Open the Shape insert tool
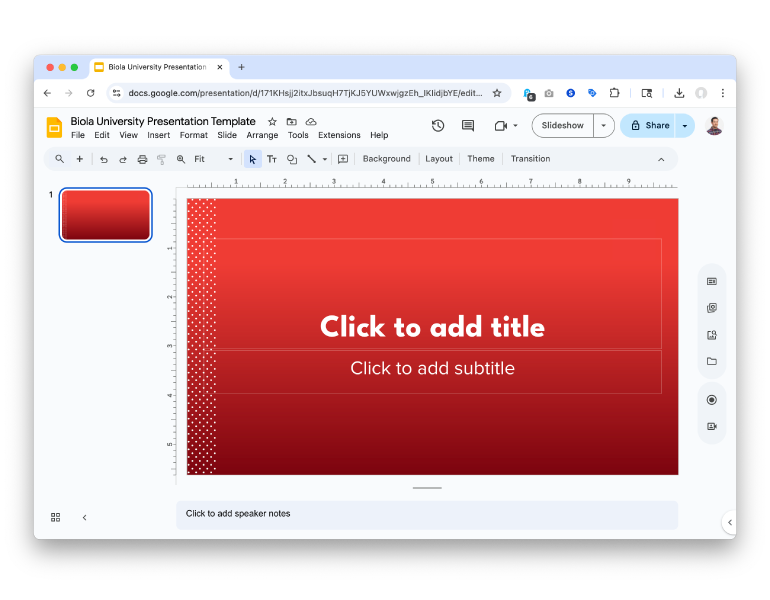The height and width of the screenshot is (600, 770). (x=292, y=159)
